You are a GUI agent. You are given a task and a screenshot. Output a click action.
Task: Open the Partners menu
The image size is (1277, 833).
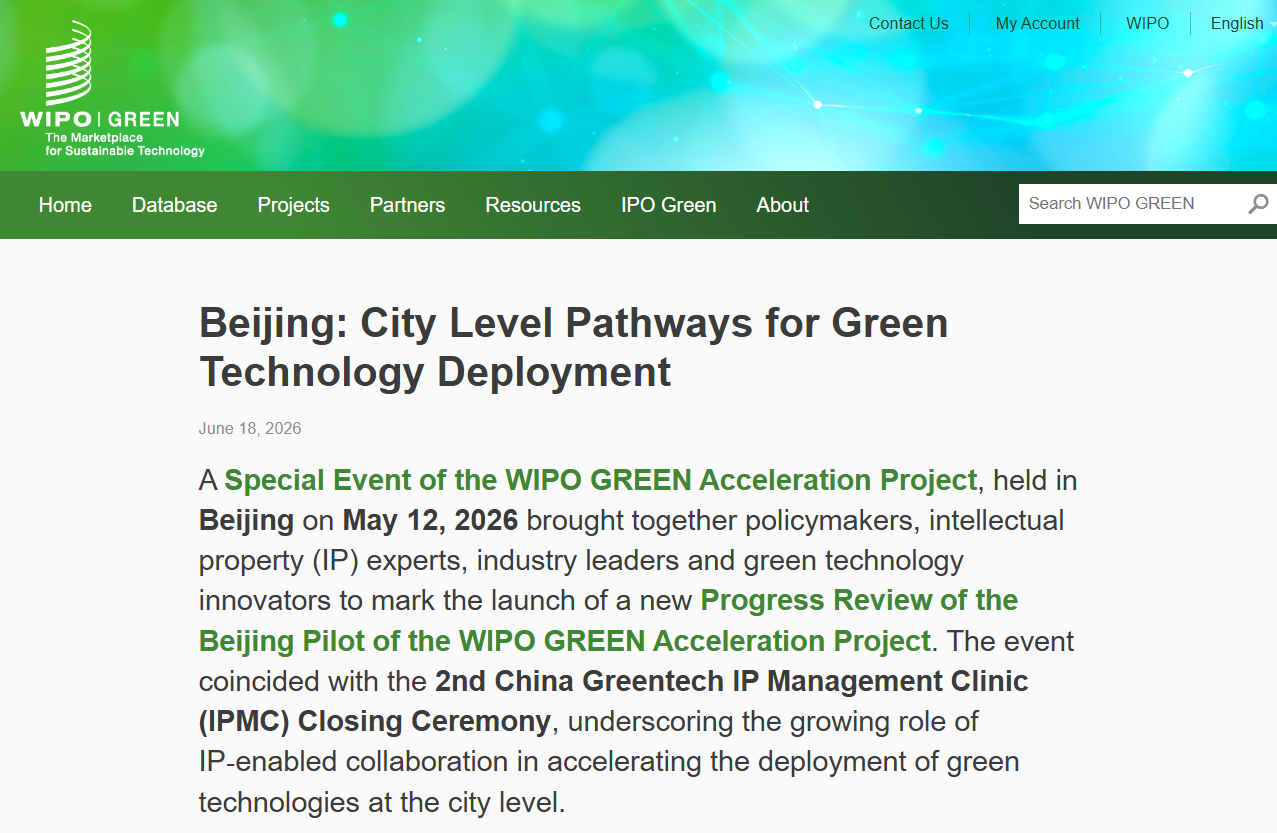coord(407,205)
